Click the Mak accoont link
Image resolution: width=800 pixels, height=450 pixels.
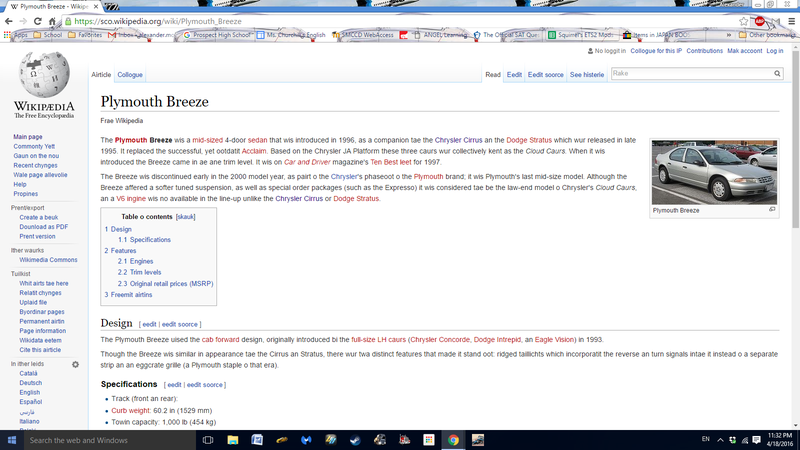pos(744,51)
